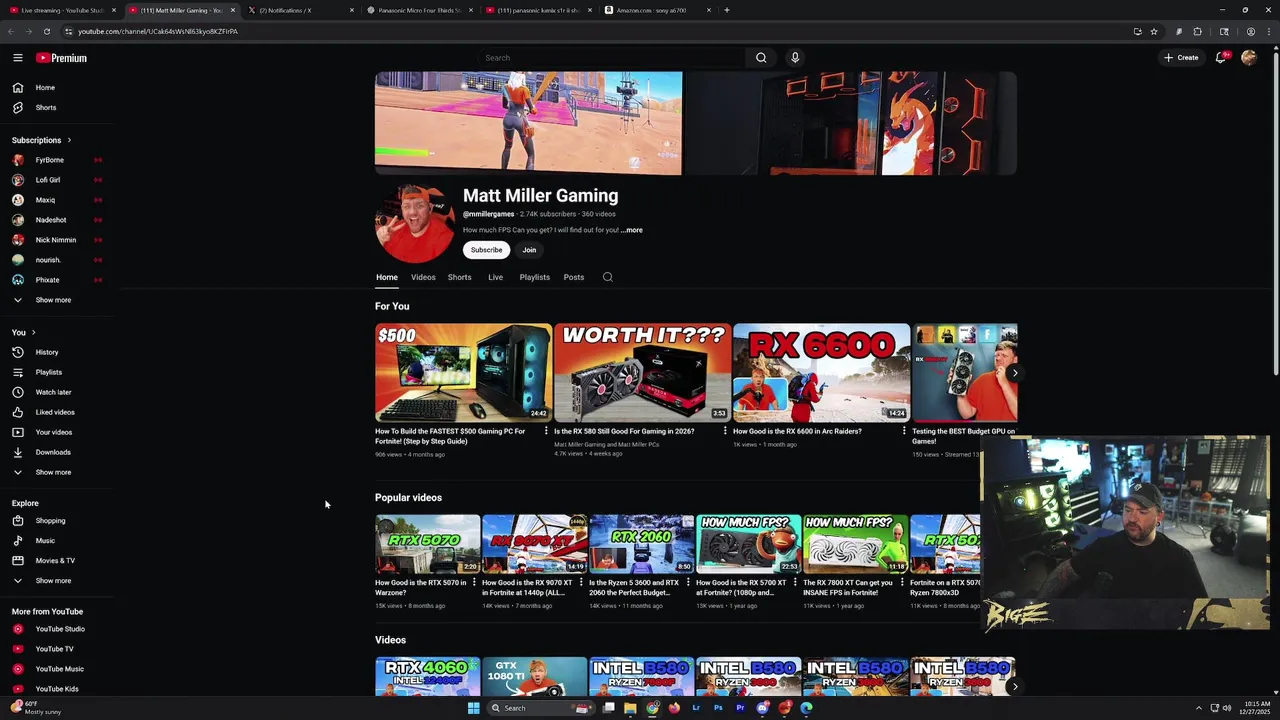Open File Explorer from taskbar
Screen dimensions: 1280x720
[630, 708]
